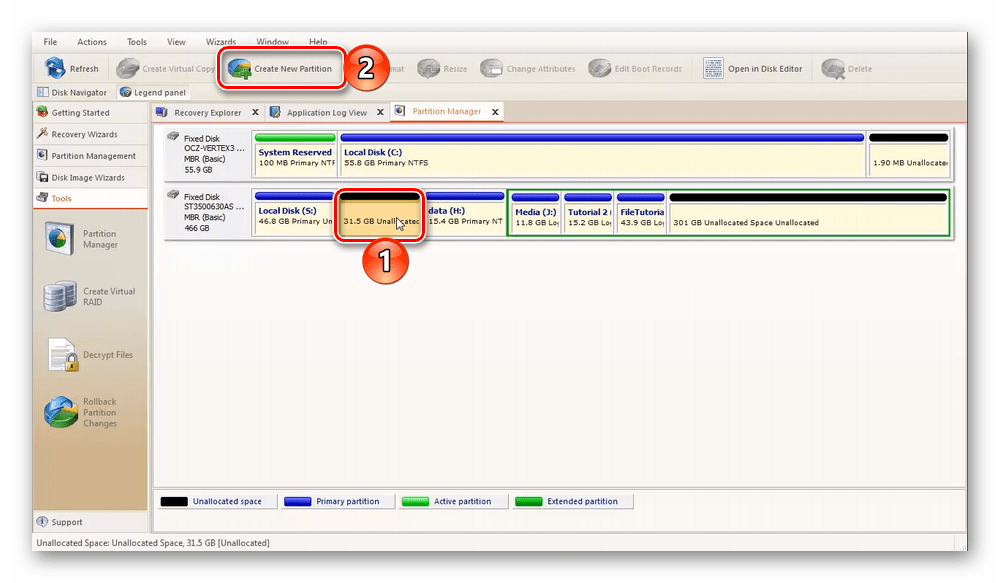This screenshot has height=583, width=1000.
Task: Click the Recovery Wizards sidebar icon
Action: [43, 134]
